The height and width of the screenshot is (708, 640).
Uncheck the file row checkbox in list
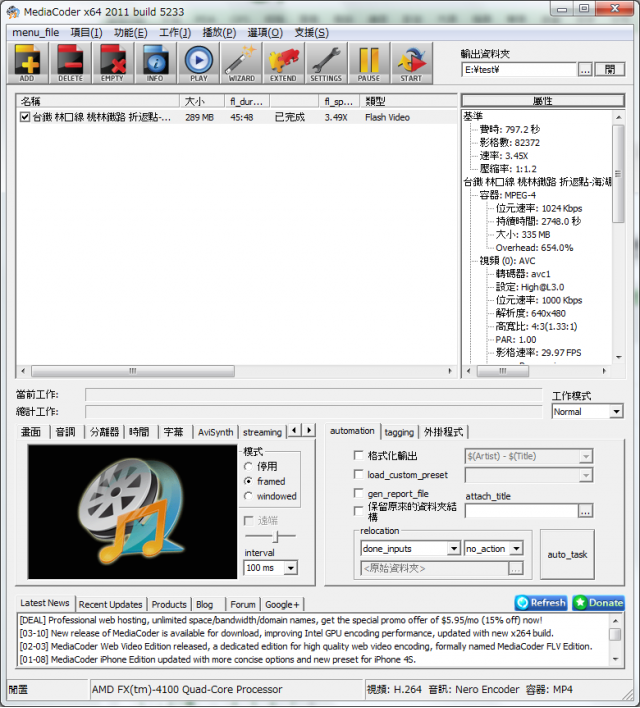pos(25,117)
